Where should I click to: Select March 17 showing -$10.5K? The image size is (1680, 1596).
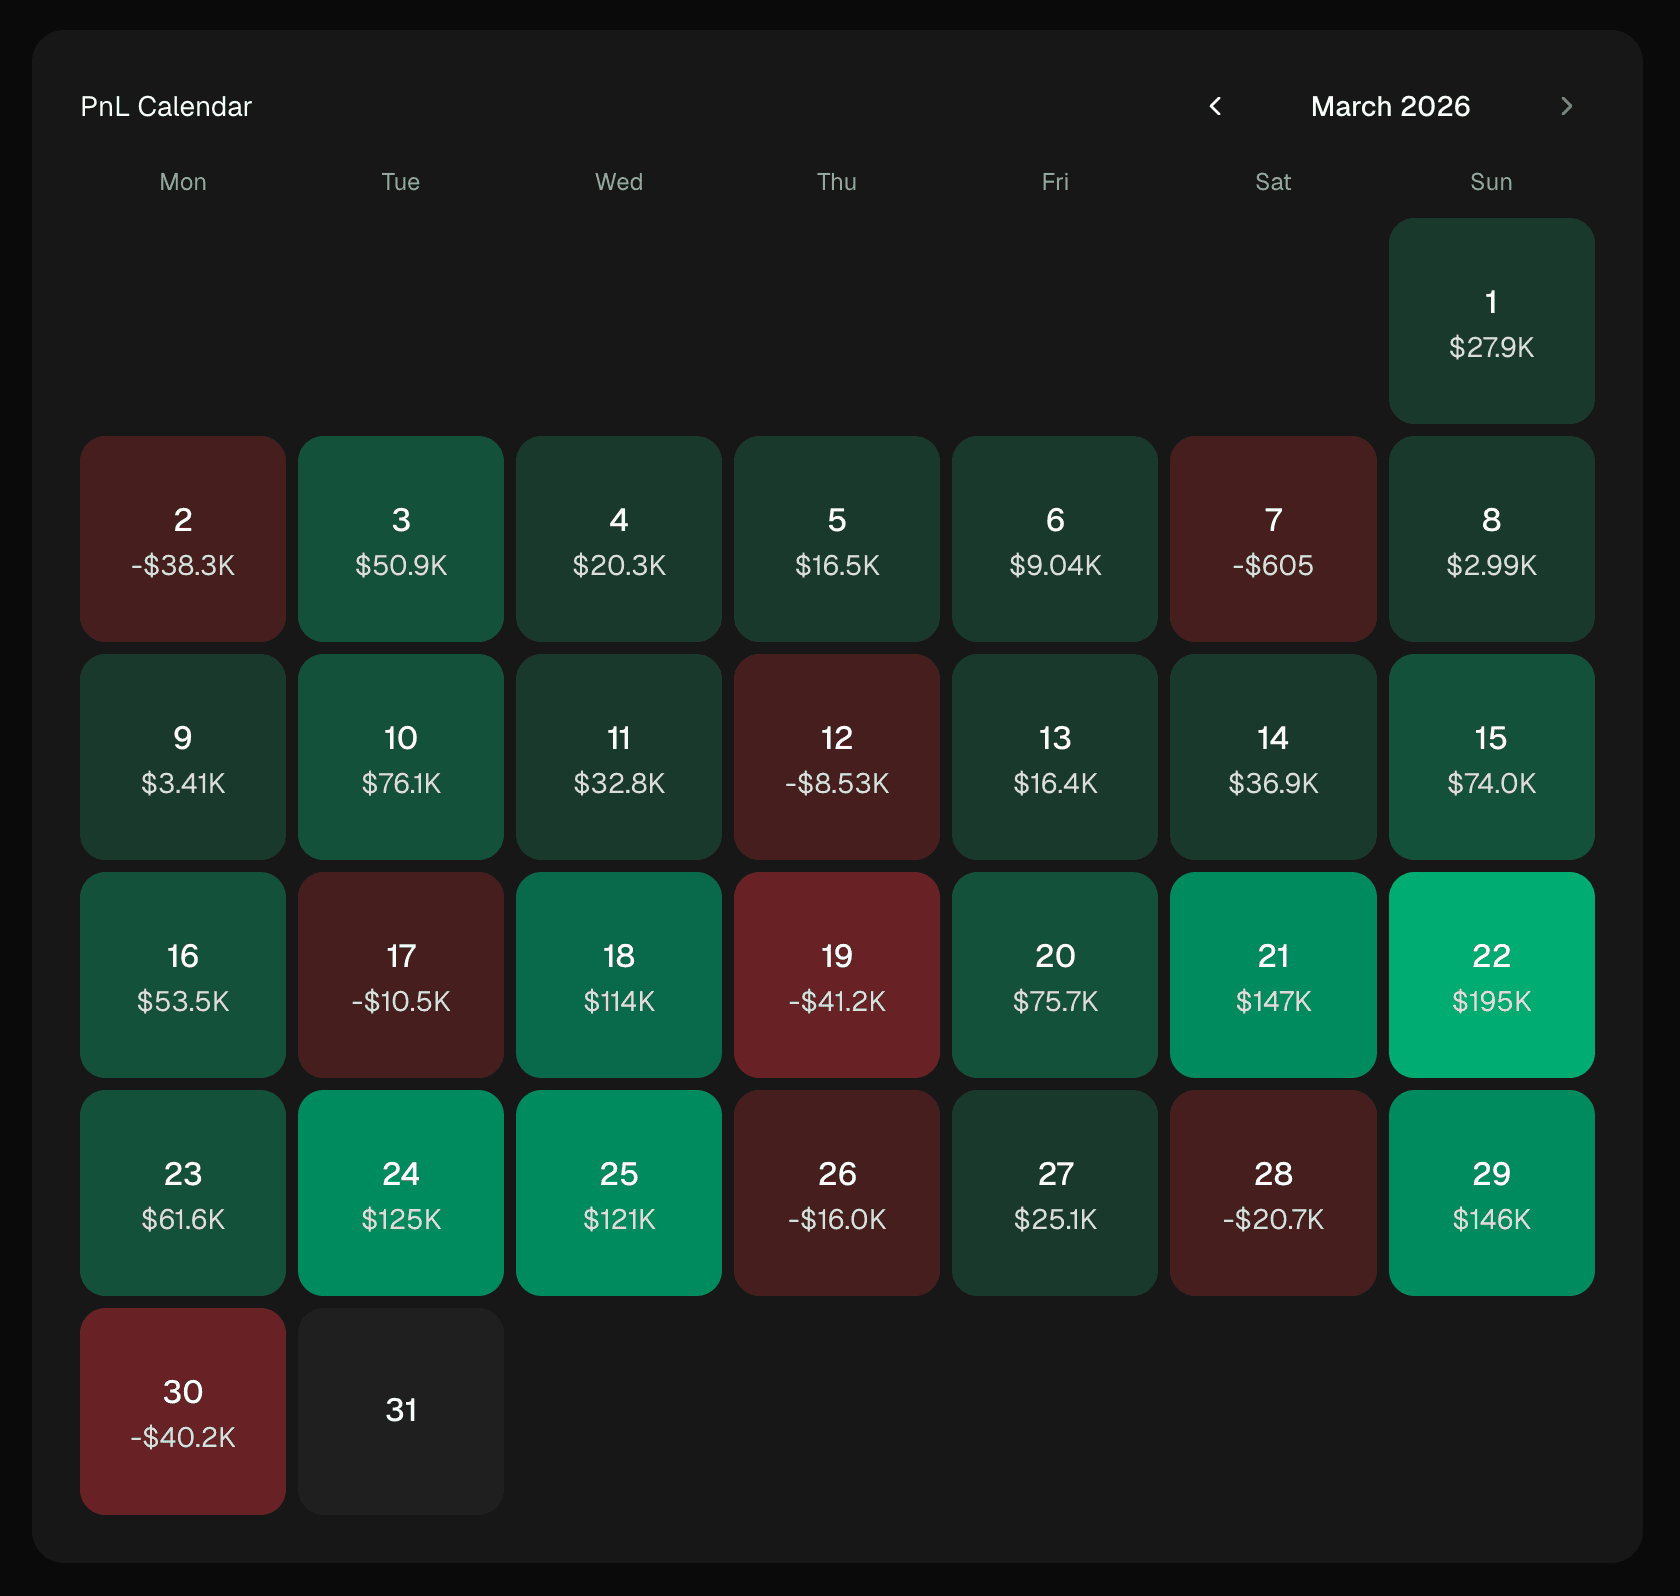coord(400,975)
